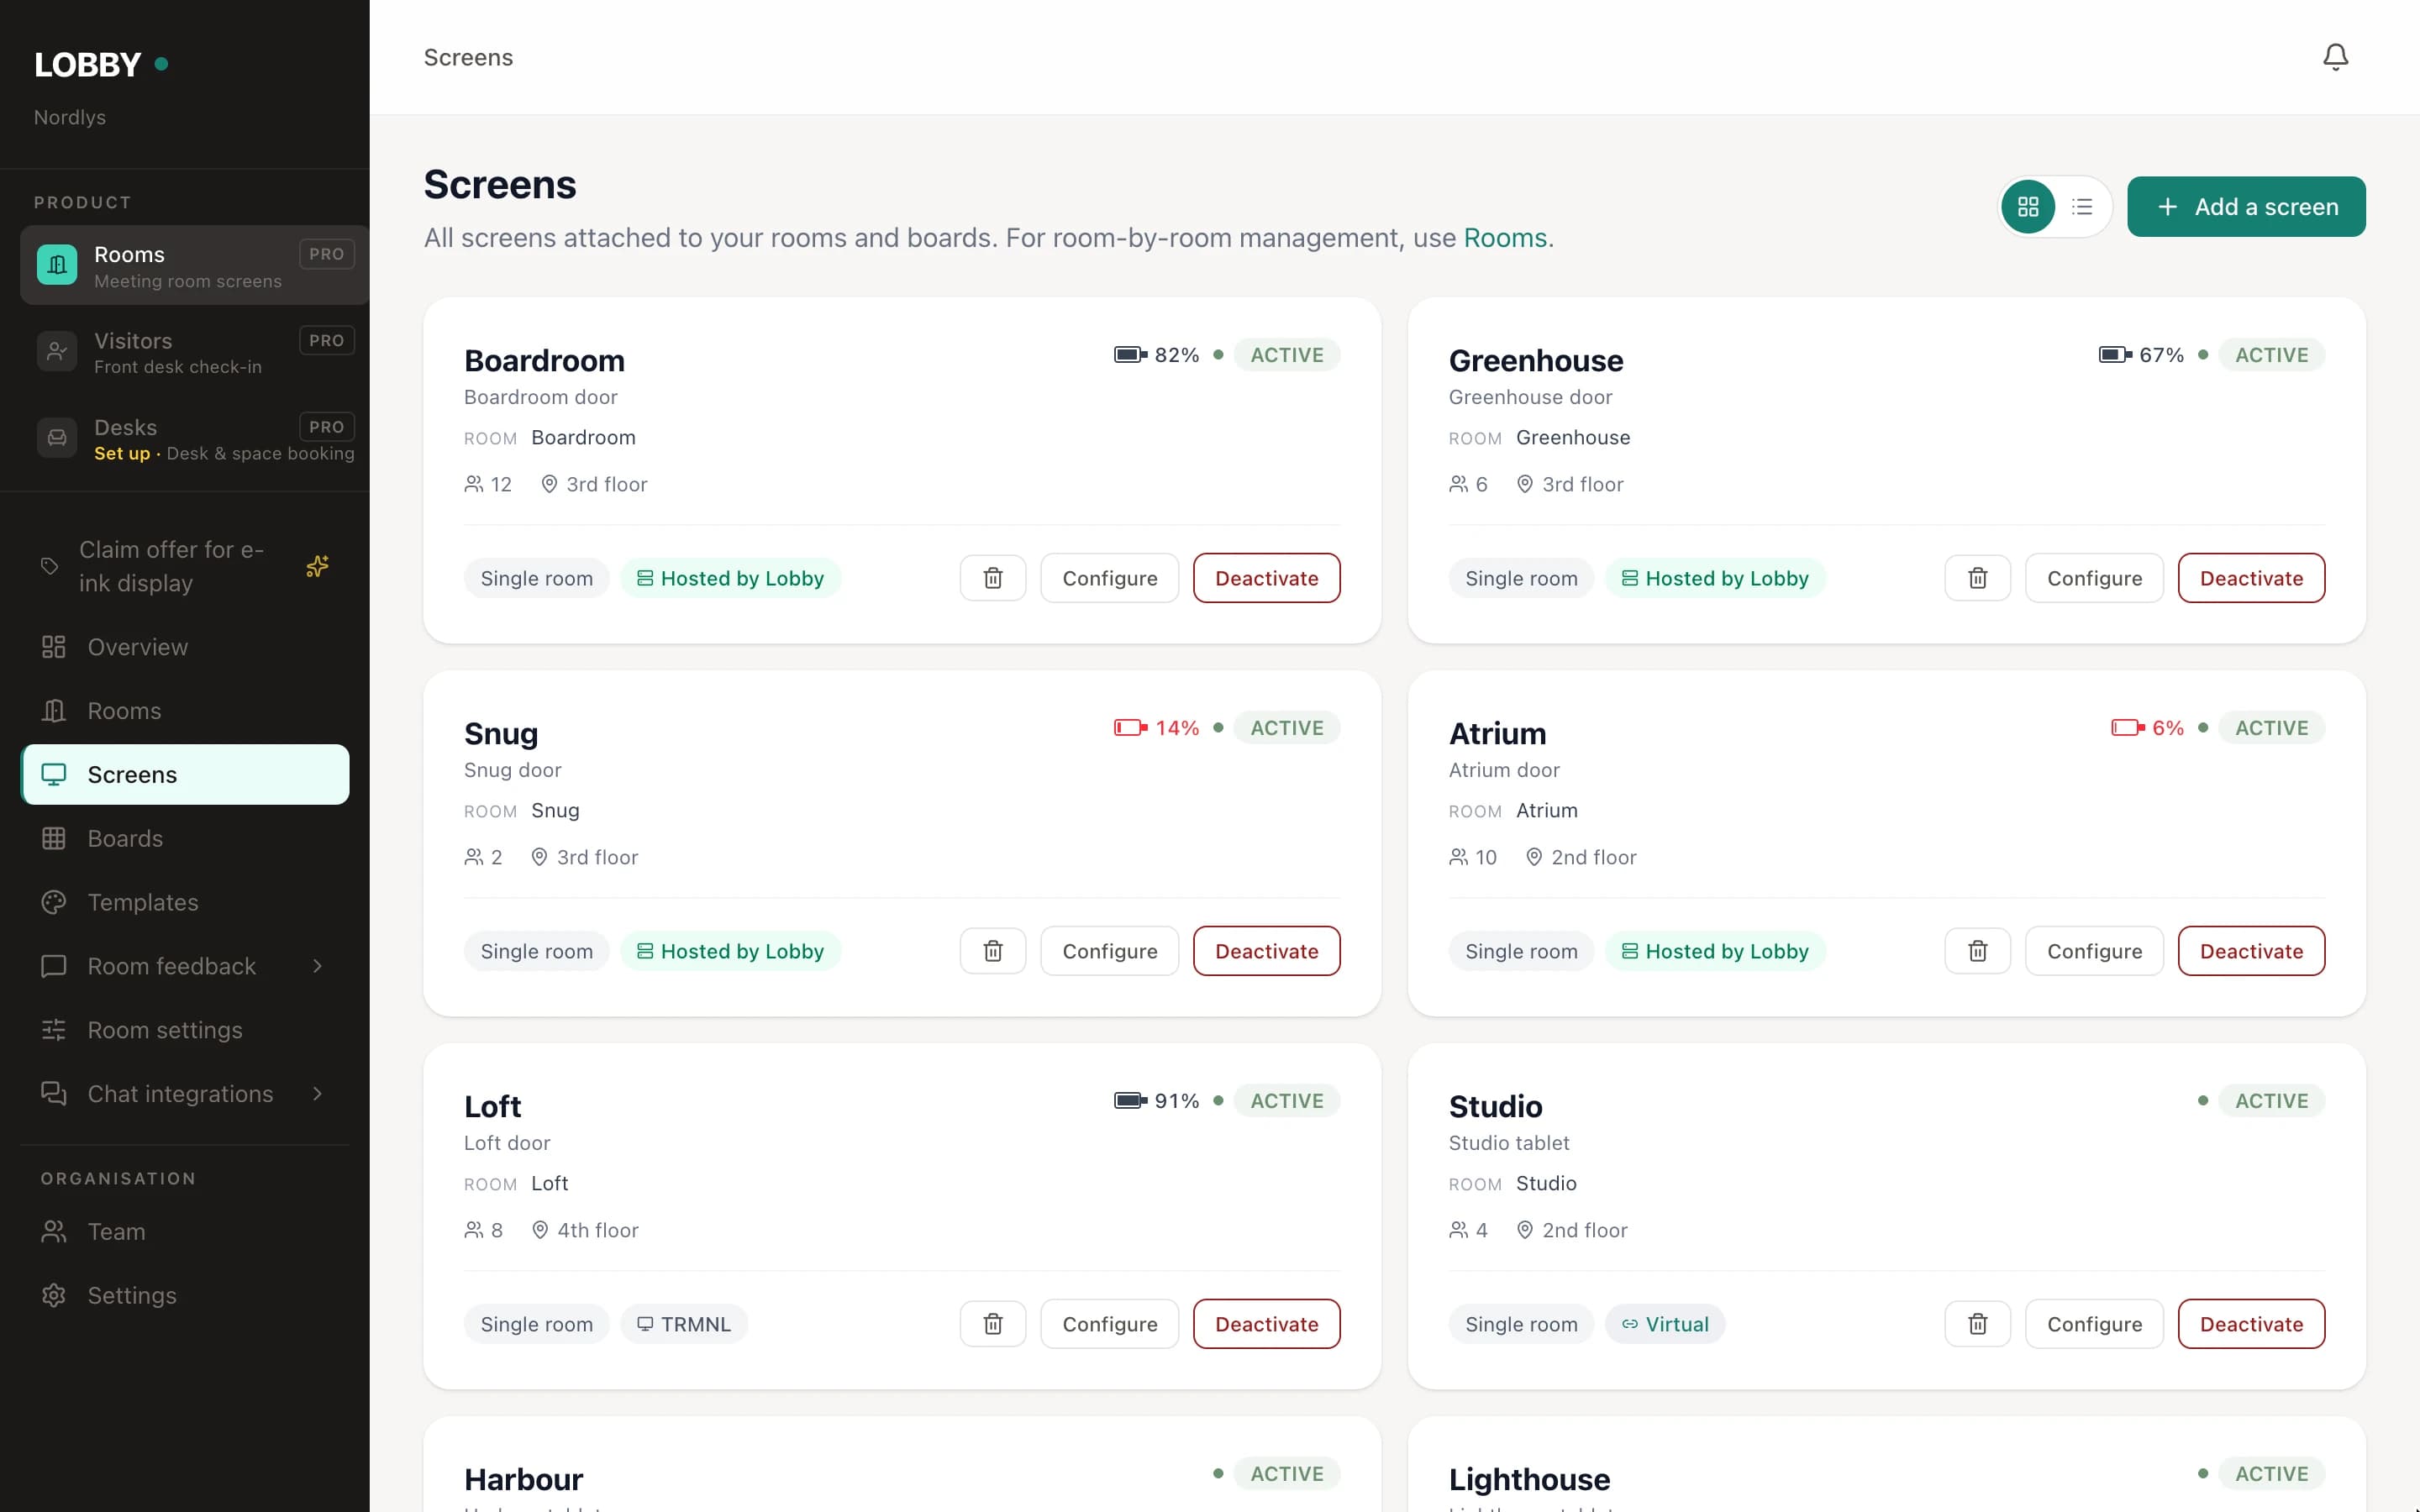Delete the Boardroom screen with trash icon
Viewport: 2420px width, 1512px height.
(x=993, y=578)
